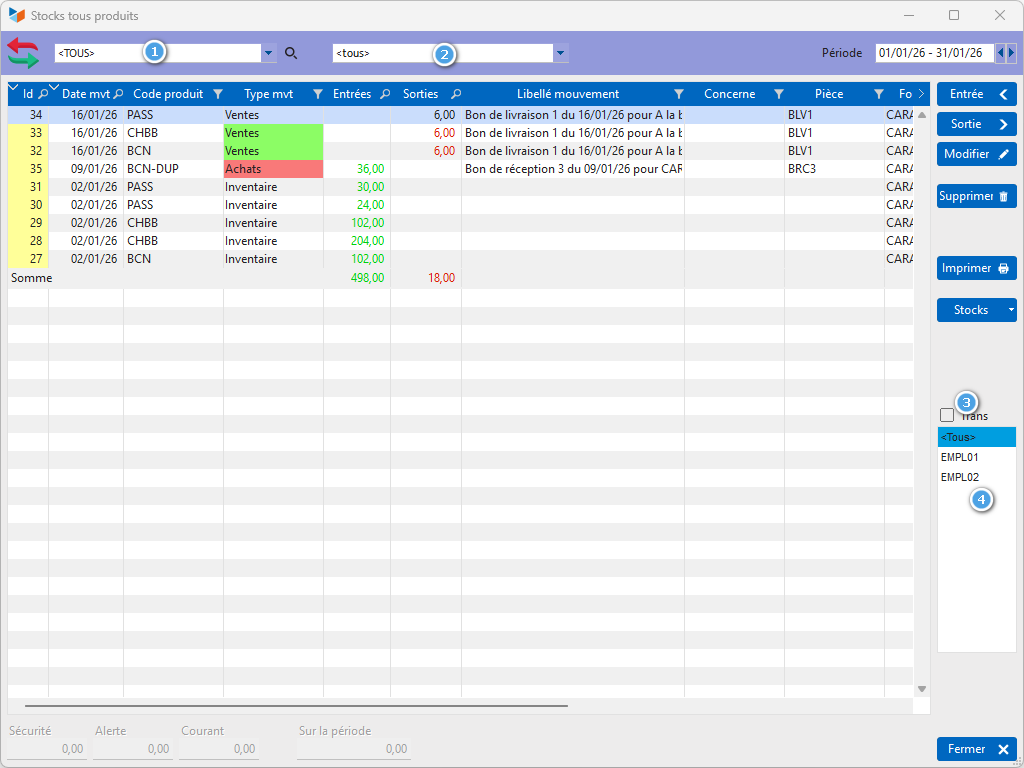1024x768 pixels.
Task: Toggle the Trans checkbox
Action: pyautogui.click(x=947, y=415)
